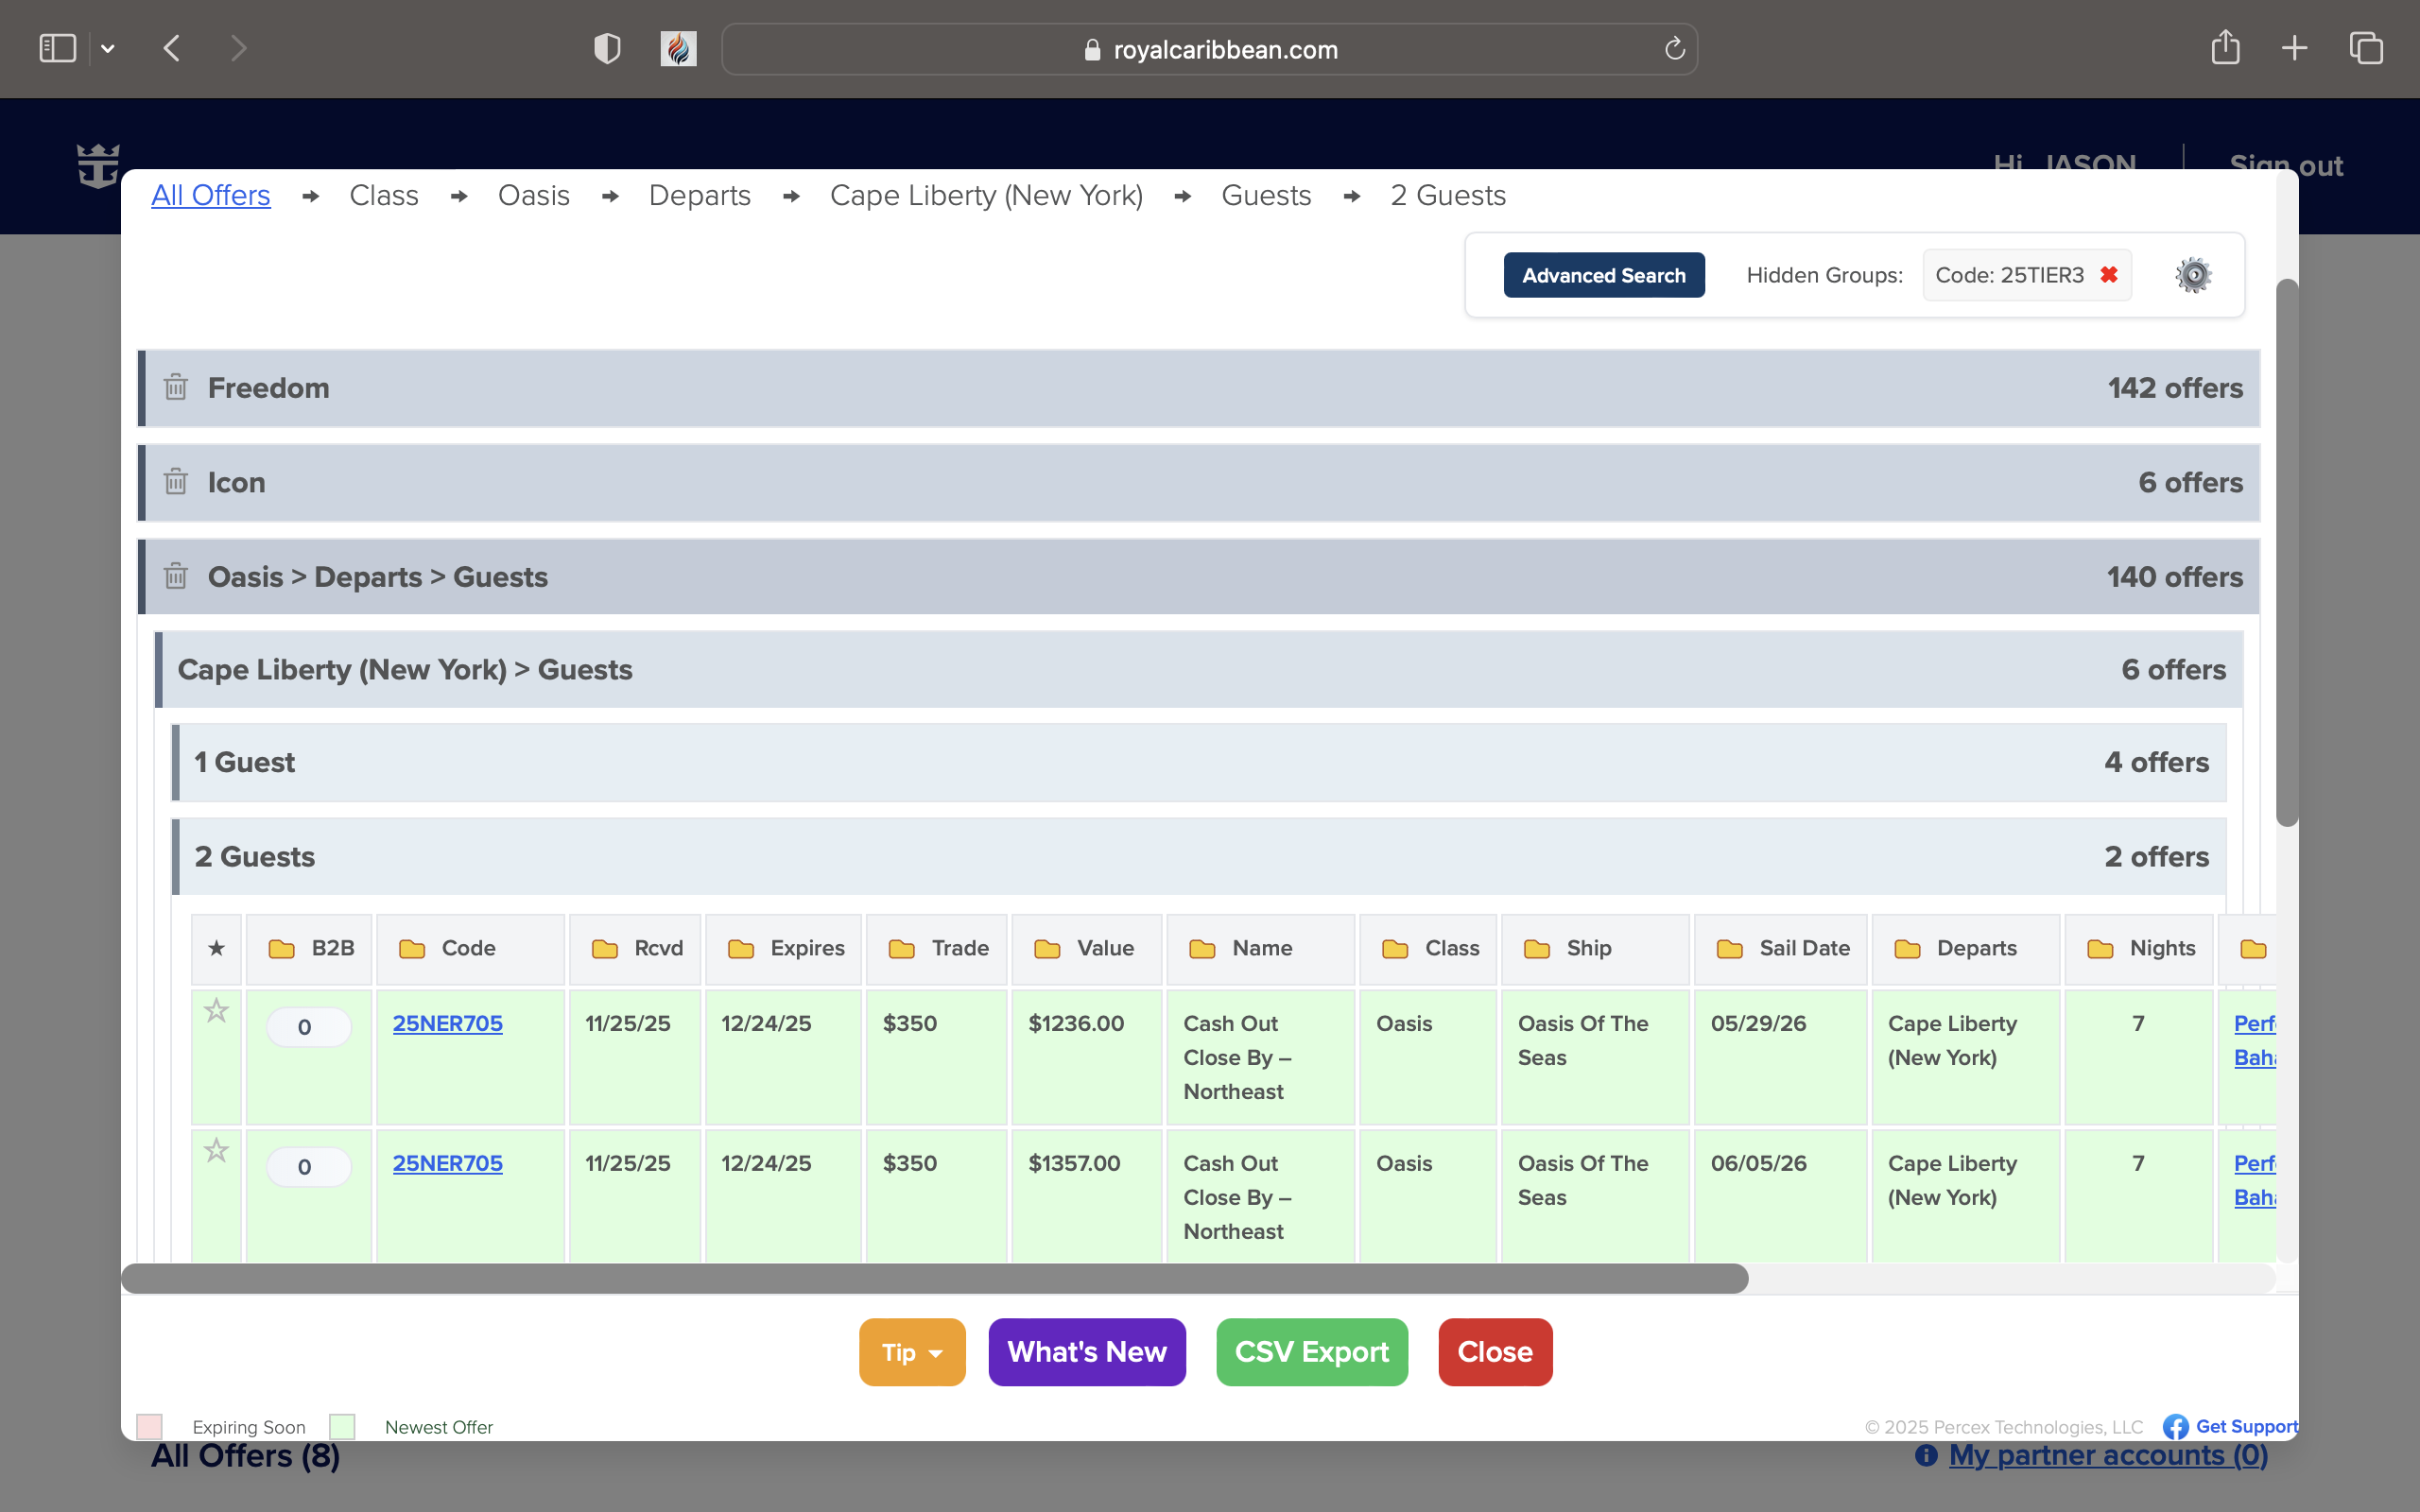Star the offer sailing 05/29/26
The width and height of the screenshot is (2420, 1512).
[216, 1011]
